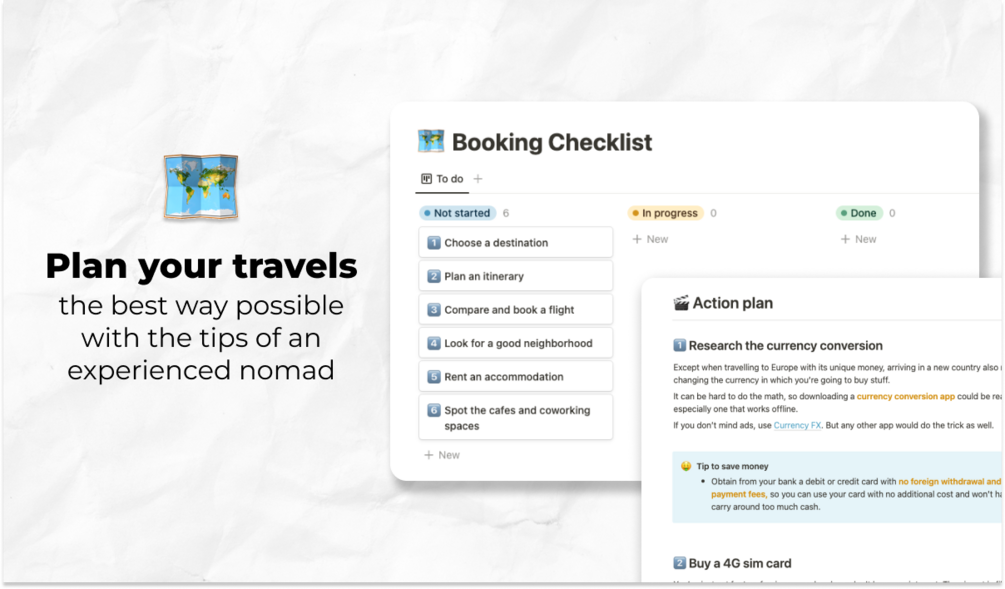Click the world map icon above the headline

point(201,187)
